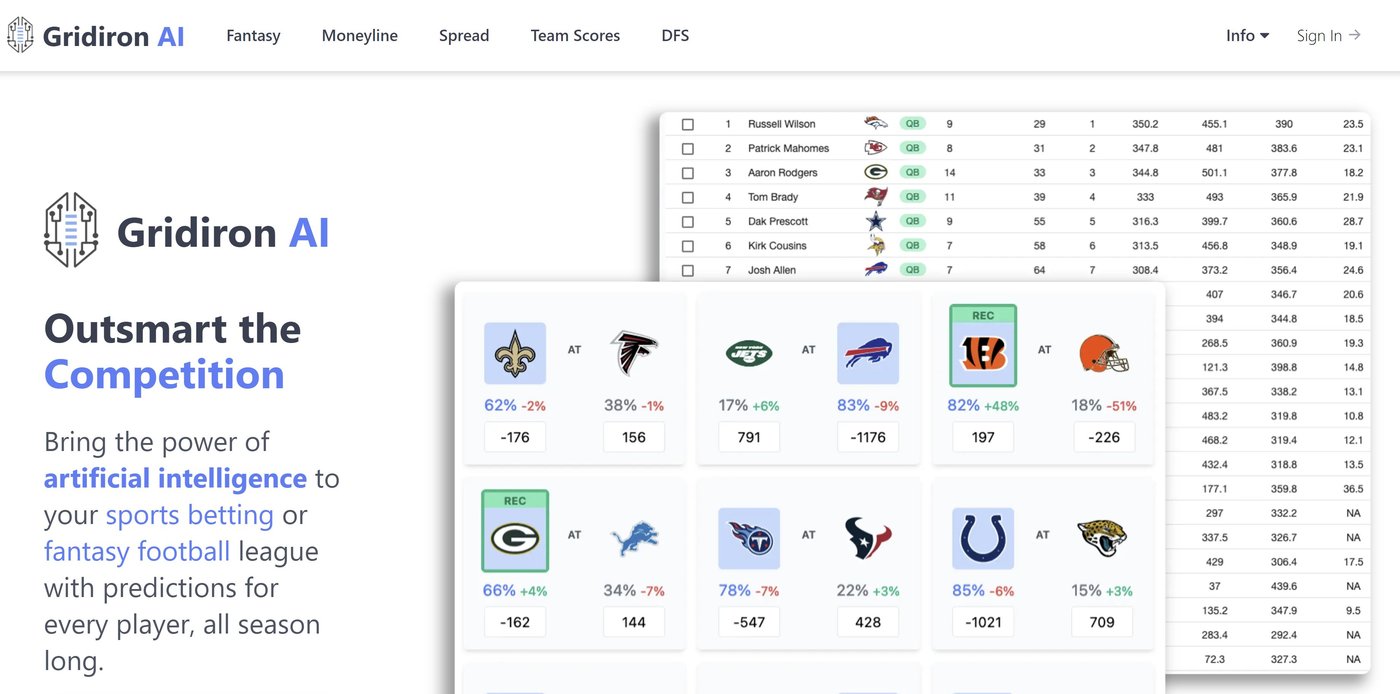
Task: Click the Vikings logo beside Kirk Cousins
Action: tap(876, 246)
